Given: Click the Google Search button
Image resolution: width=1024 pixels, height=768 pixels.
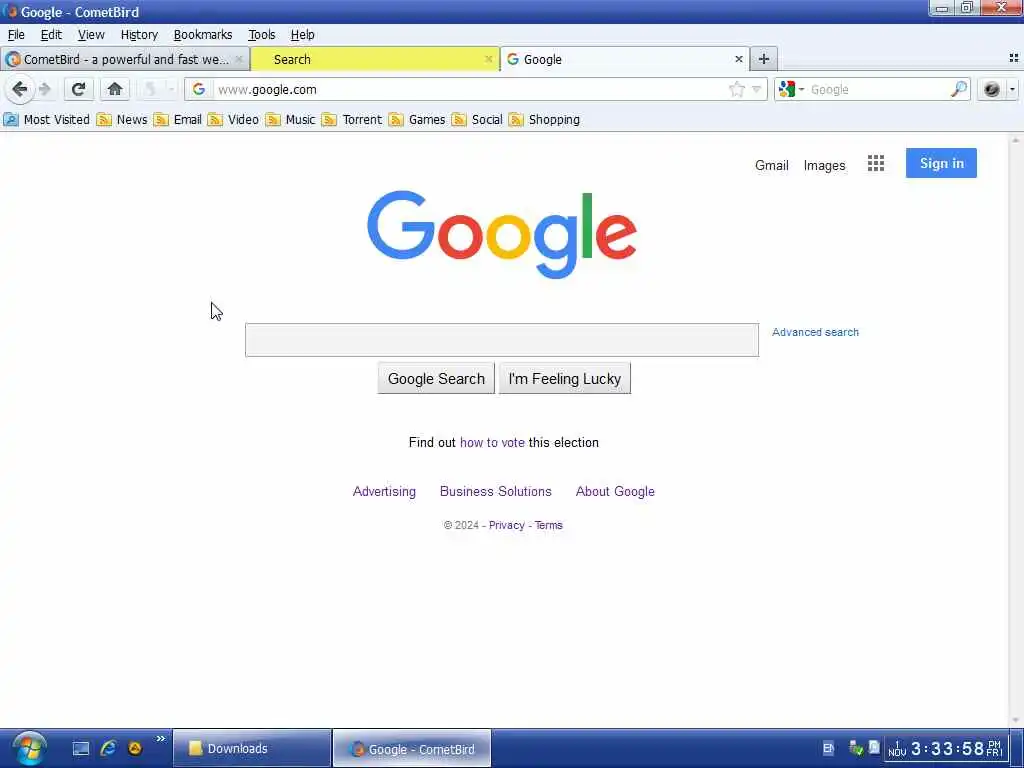Looking at the screenshot, I should tap(436, 379).
